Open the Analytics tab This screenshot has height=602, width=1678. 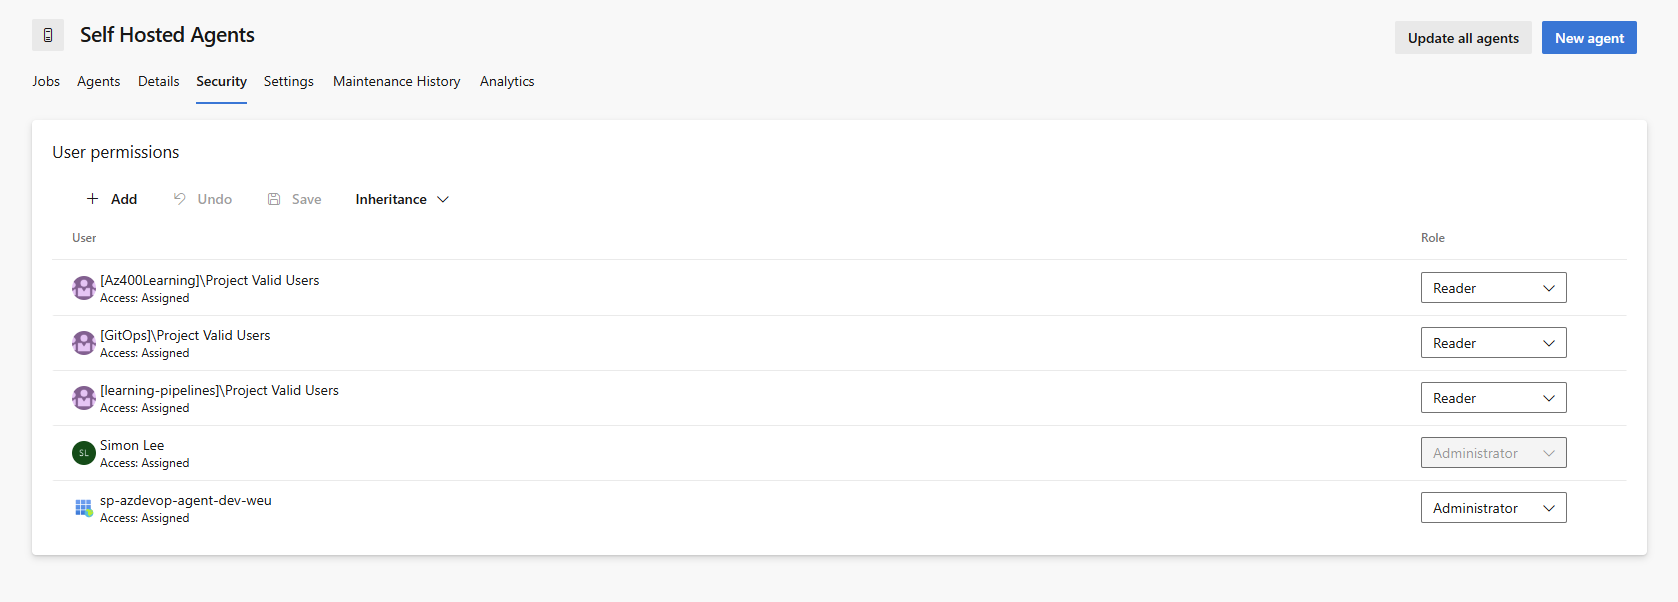[507, 81]
